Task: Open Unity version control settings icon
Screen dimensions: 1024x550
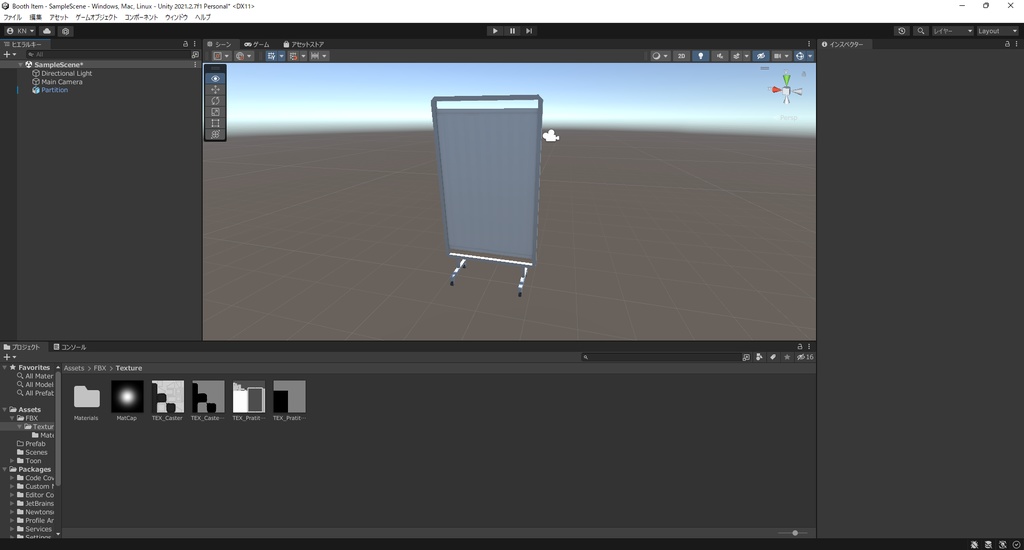Action: click(65, 31)
